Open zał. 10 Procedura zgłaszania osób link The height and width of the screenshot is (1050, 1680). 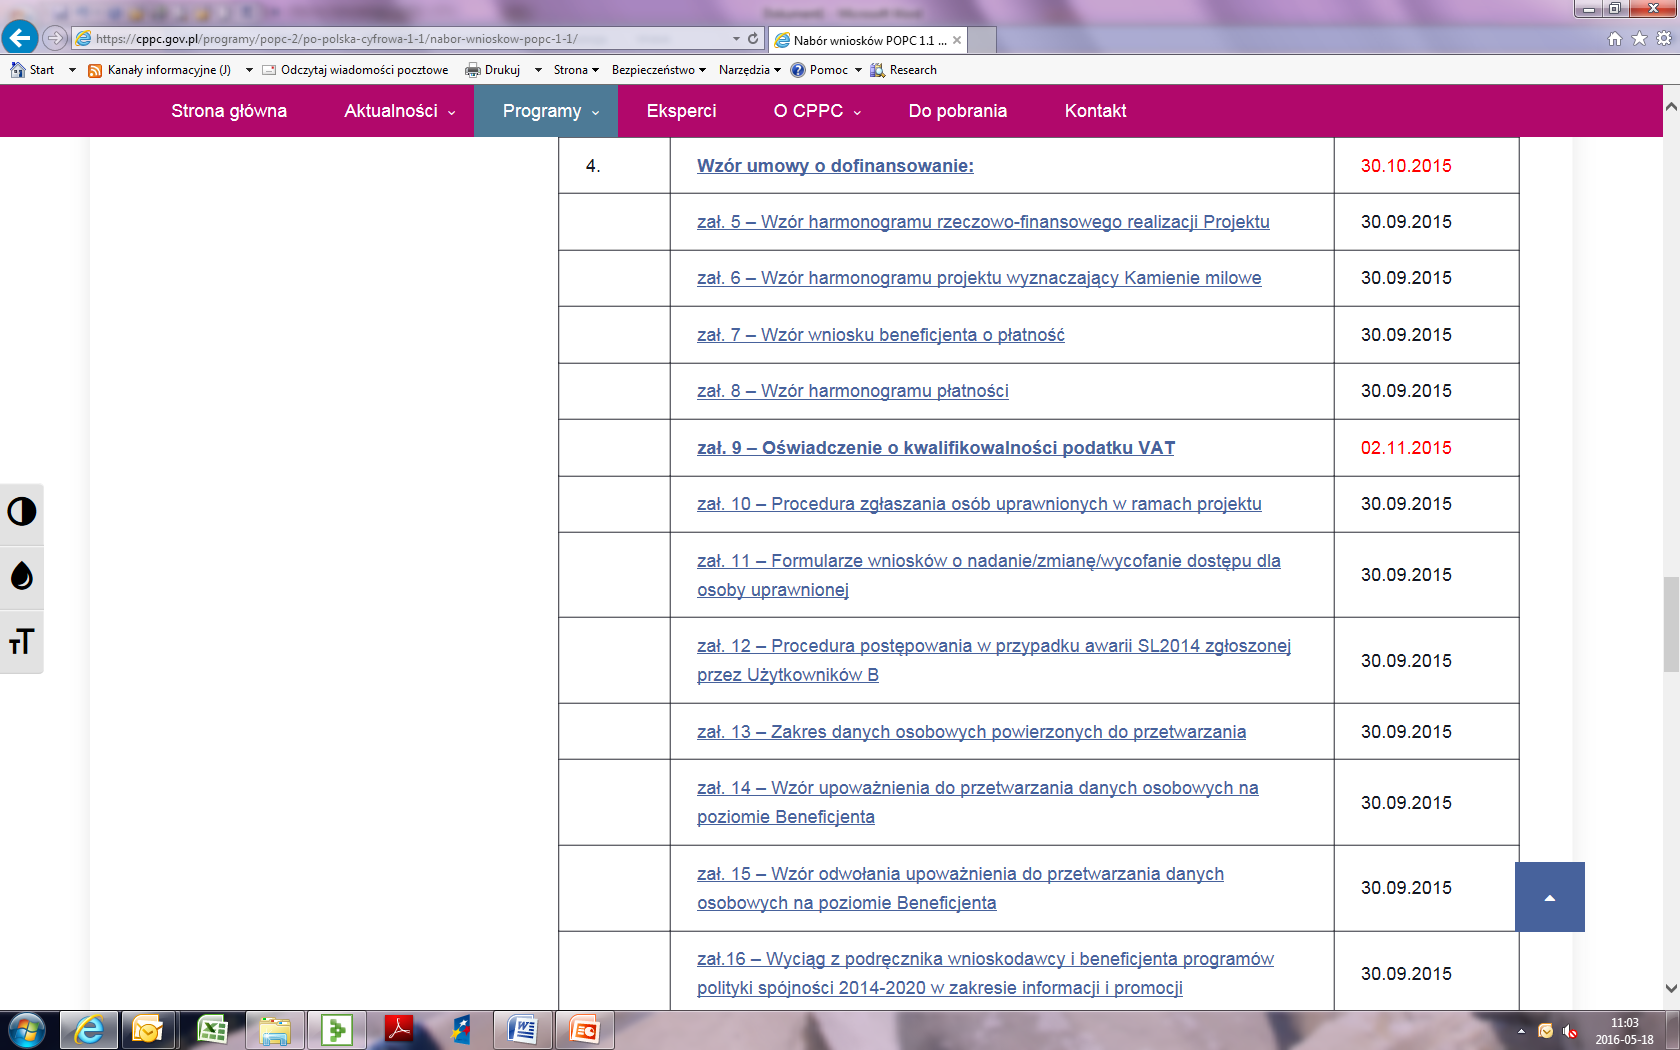(x=979, y=504)
